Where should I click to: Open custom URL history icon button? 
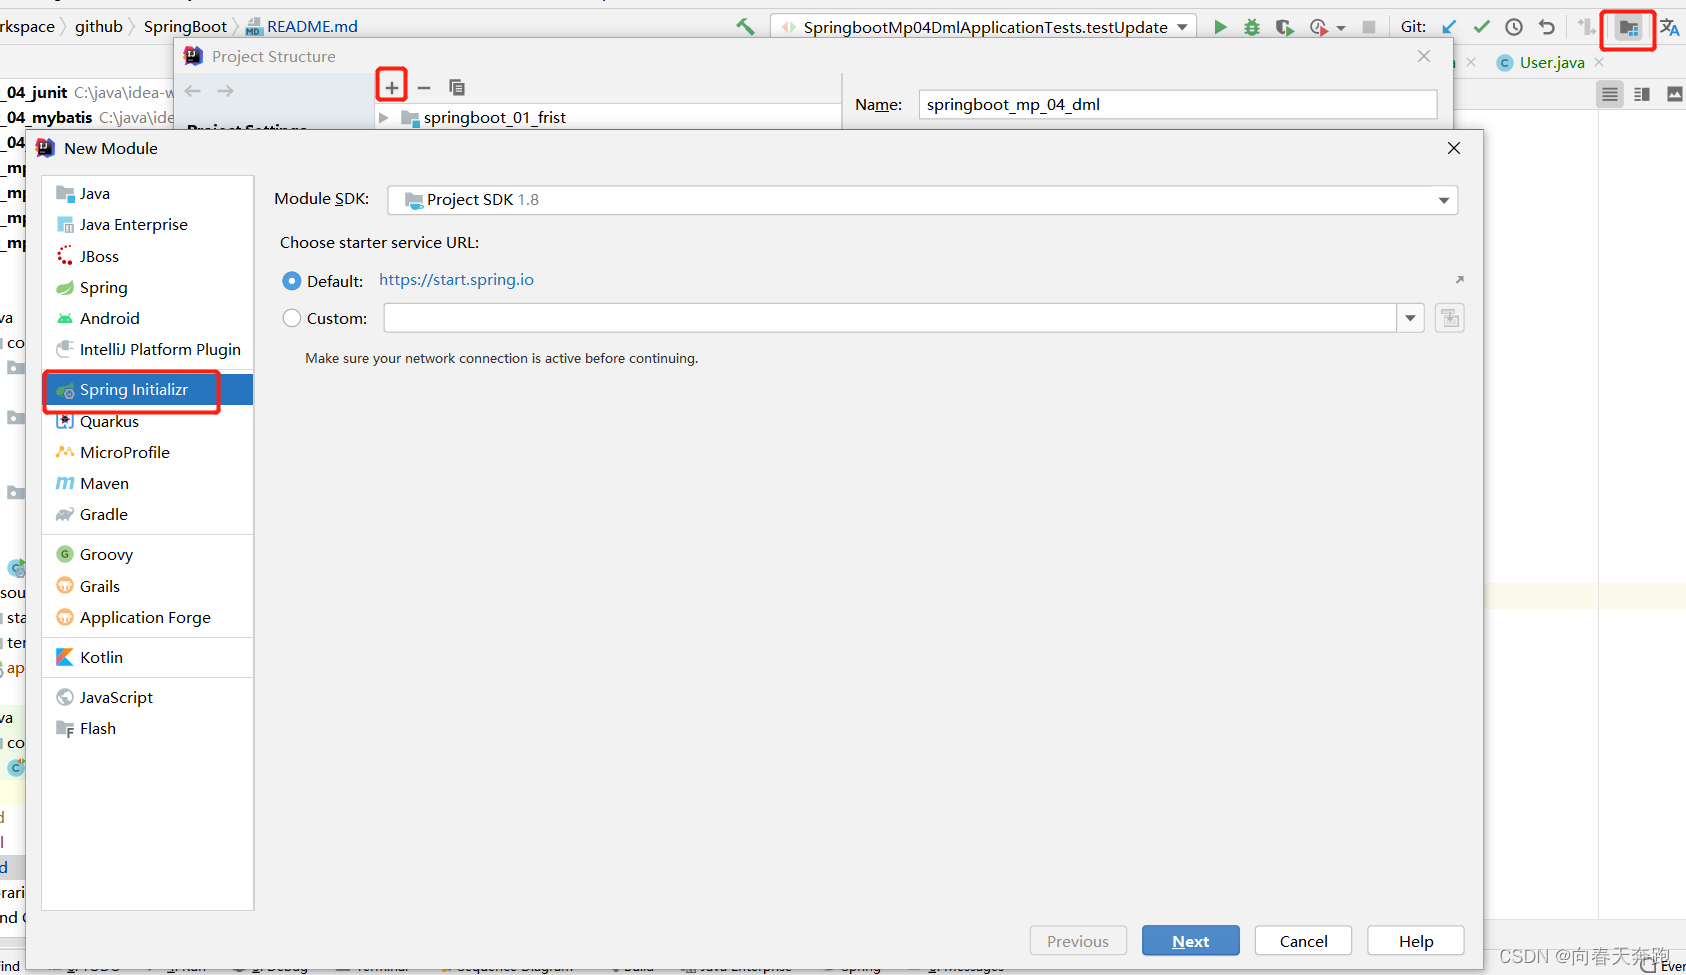(x=1450, y=318)
